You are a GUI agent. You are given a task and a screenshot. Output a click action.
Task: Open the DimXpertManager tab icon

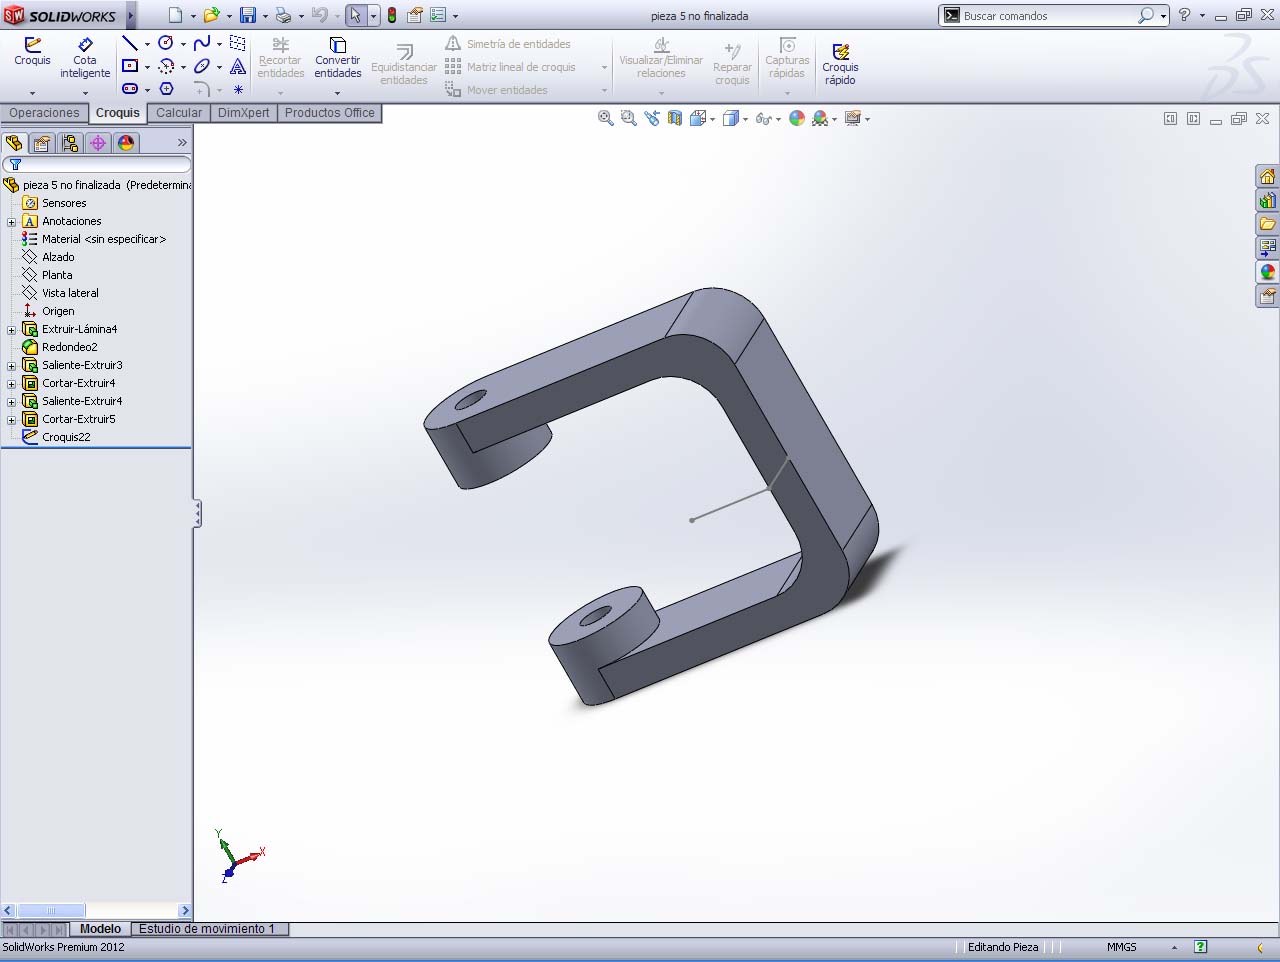[98, 143]
